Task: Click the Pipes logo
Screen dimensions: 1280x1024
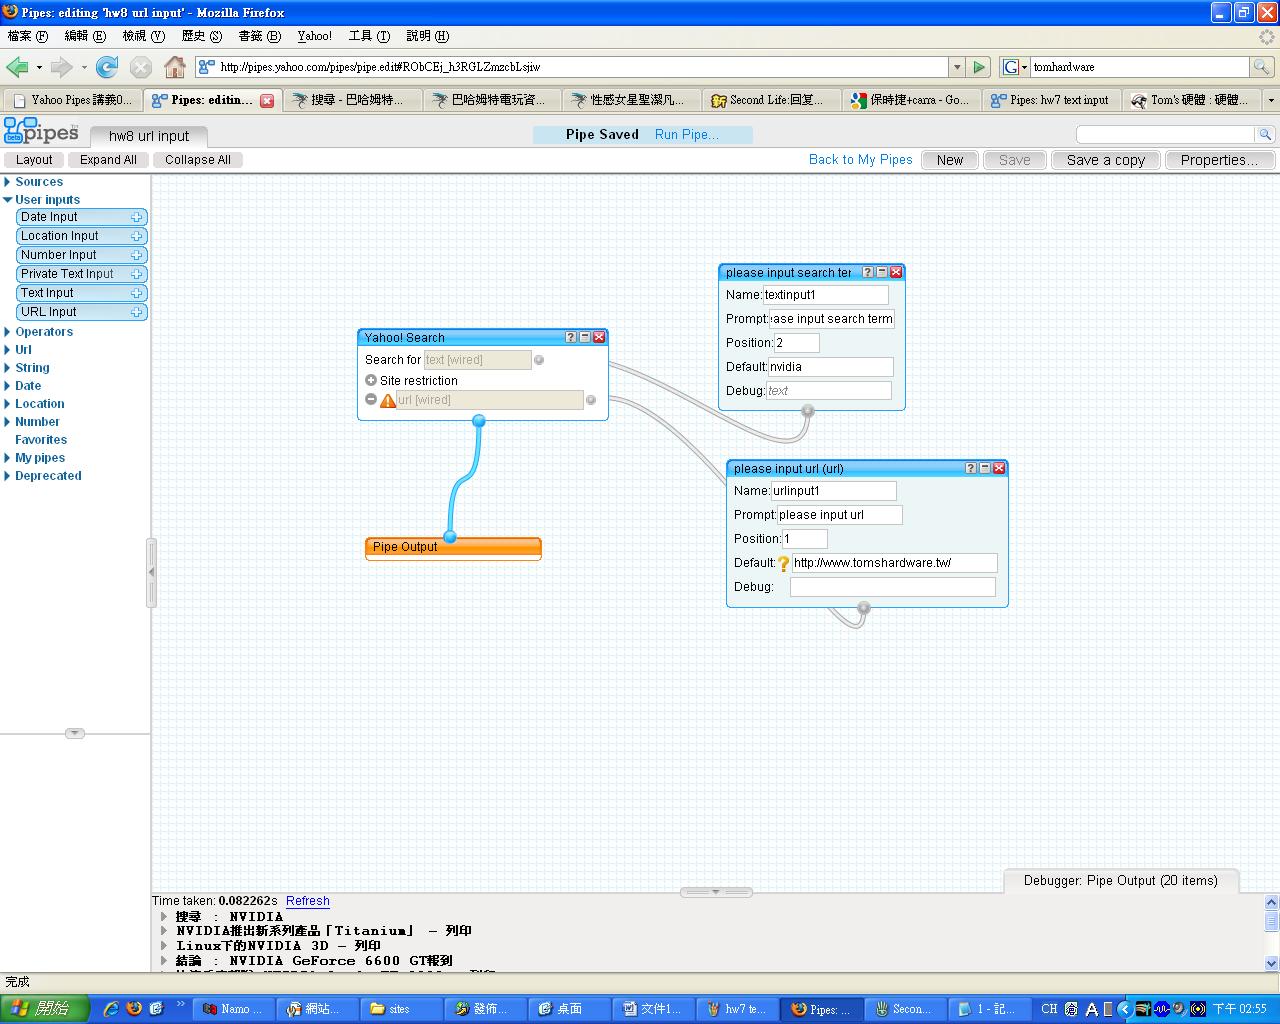Action: tap(41, 131)
